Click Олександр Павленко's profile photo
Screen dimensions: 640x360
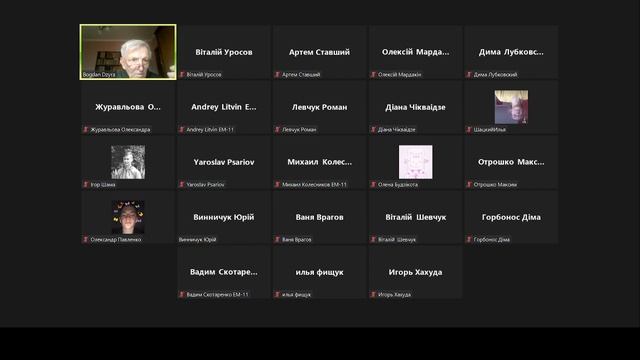pos(128,217)
